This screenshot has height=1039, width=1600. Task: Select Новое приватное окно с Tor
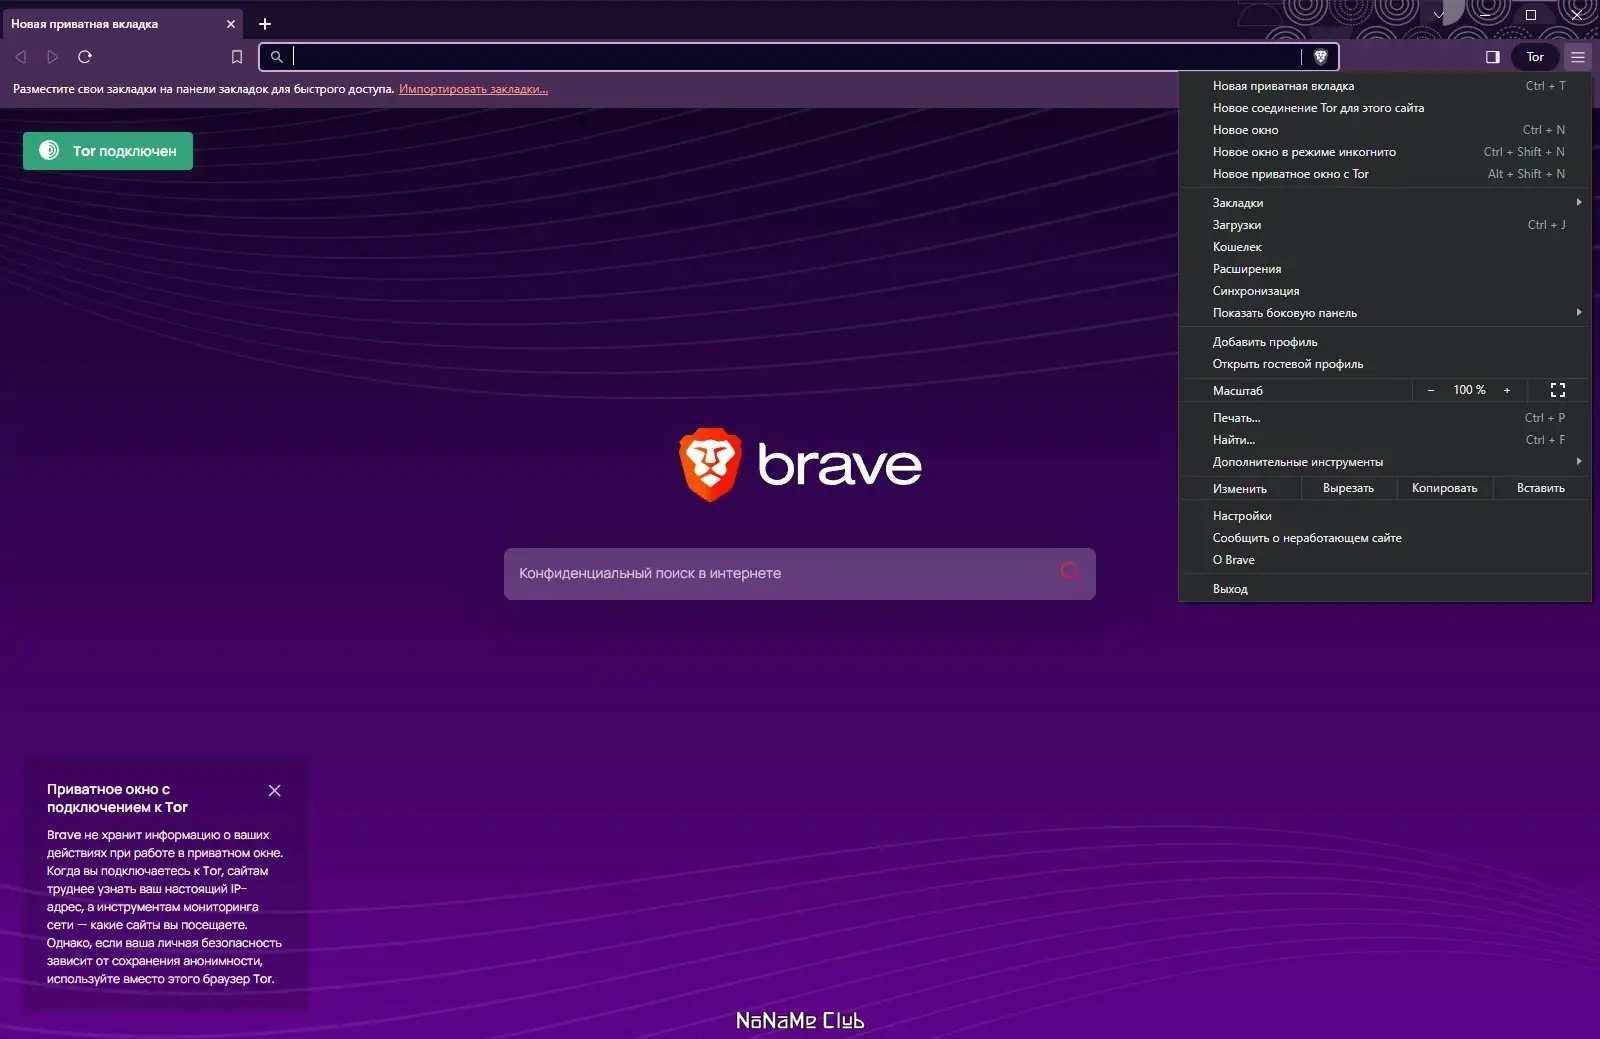point(1385,174)
